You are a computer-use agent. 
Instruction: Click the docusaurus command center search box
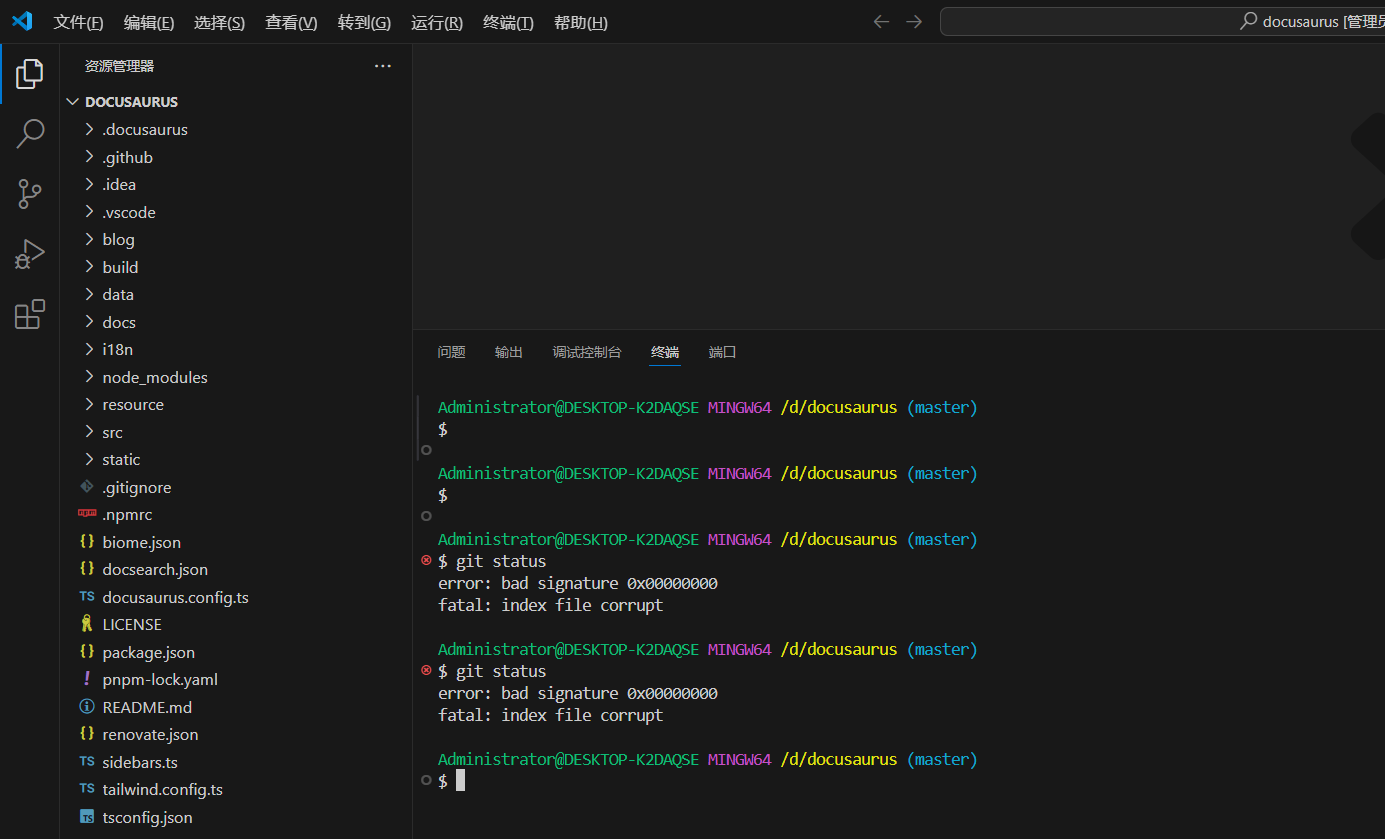[1162, 21]
